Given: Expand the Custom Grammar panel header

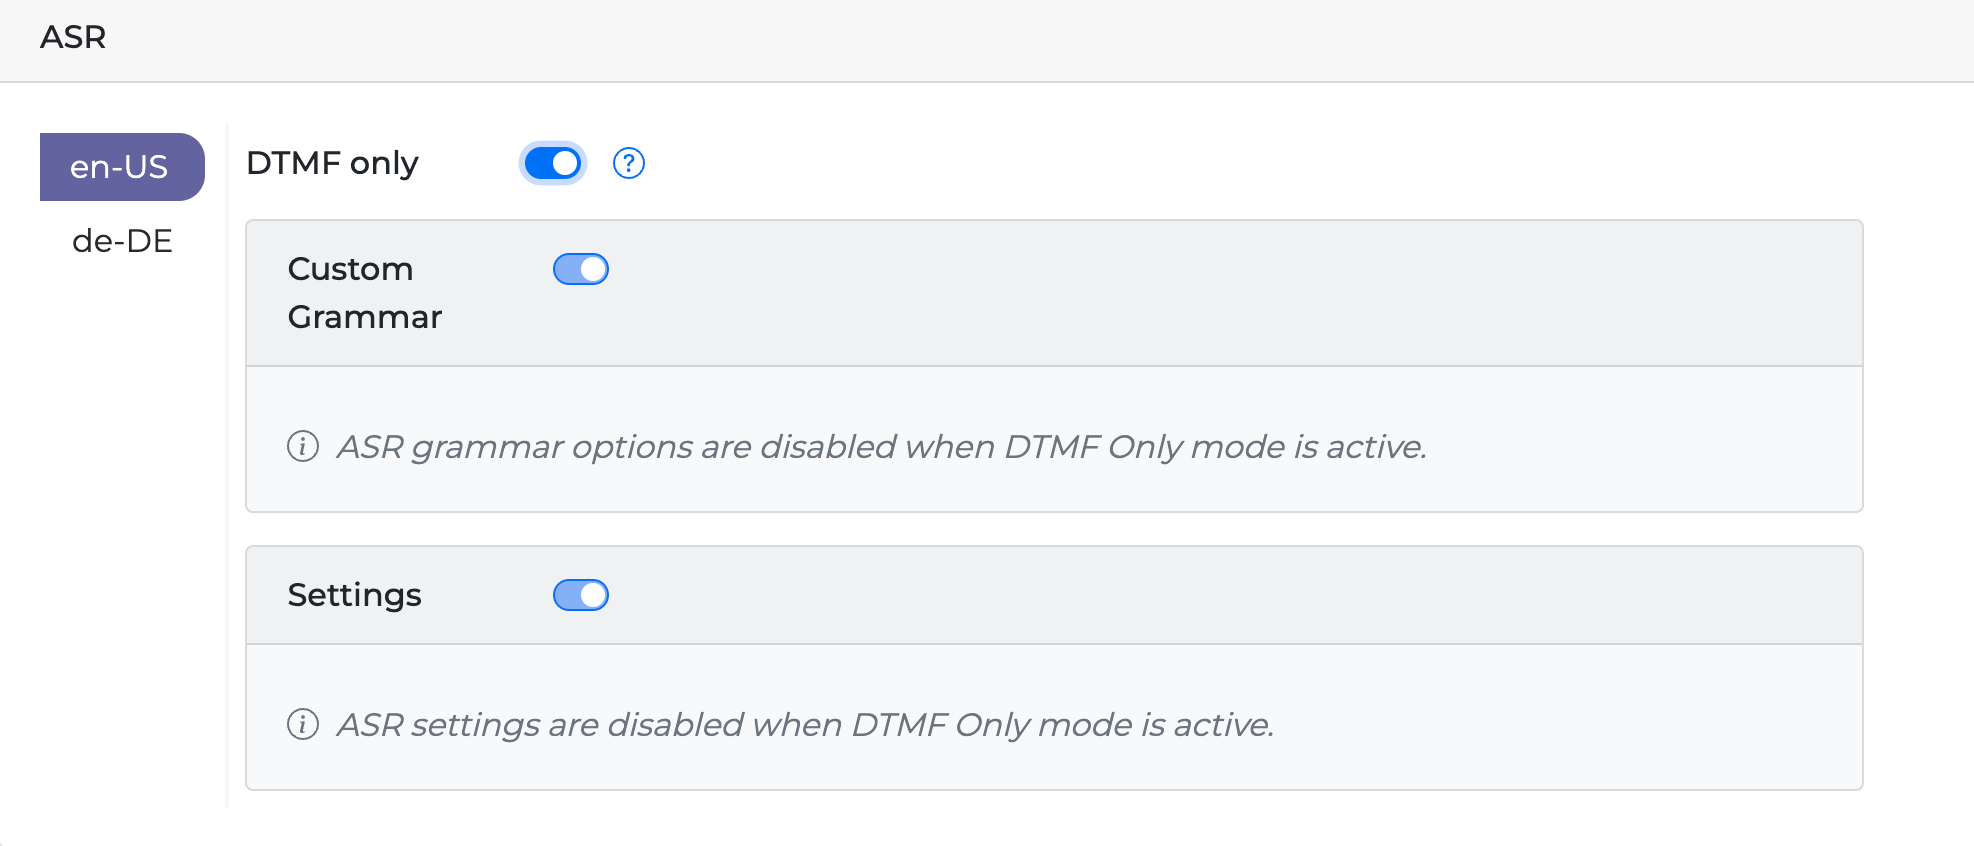Looking at the screenshot, I should pos(1200,293).
